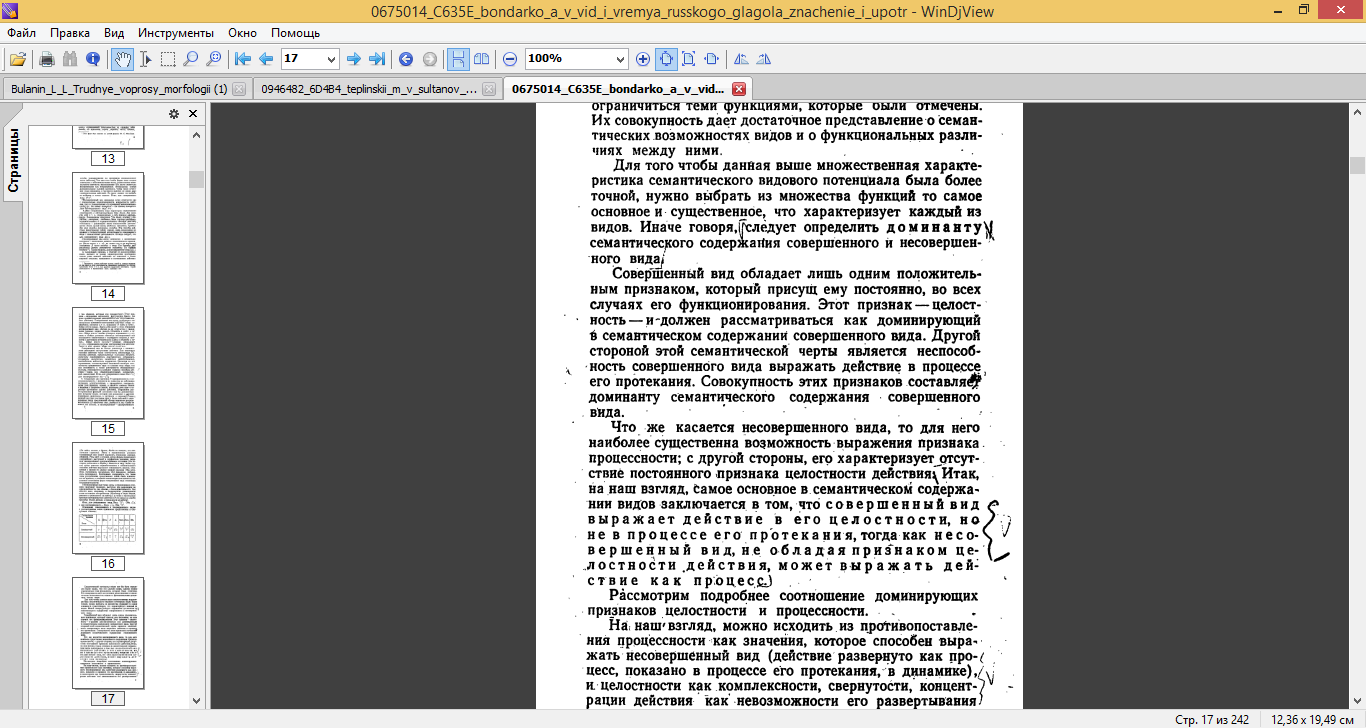The image size is (1366, 728).
Task: Fit the page in window
Action: tap(689, 59)
